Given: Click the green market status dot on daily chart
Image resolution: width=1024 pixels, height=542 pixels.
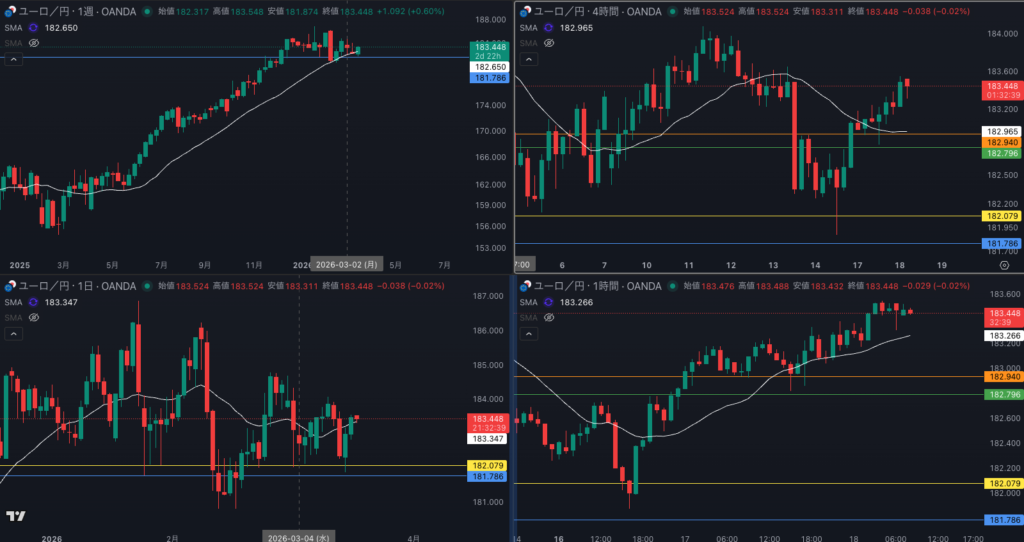Looking at the screenshot, I should coord(147,287).
